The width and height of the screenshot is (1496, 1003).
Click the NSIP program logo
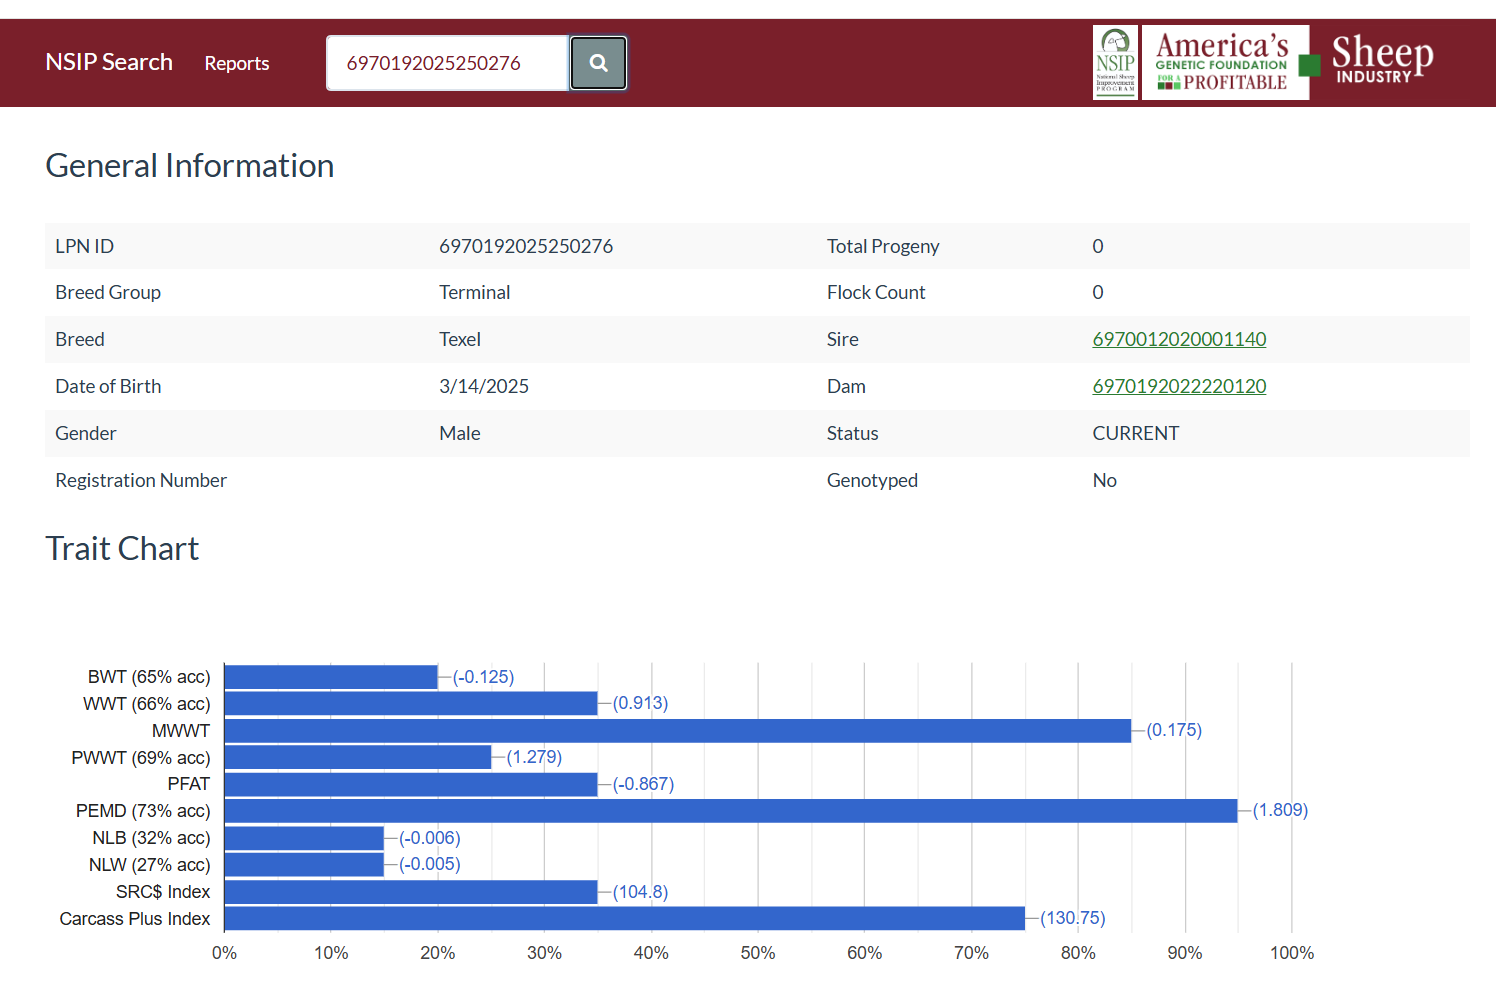coord(1115,62)
